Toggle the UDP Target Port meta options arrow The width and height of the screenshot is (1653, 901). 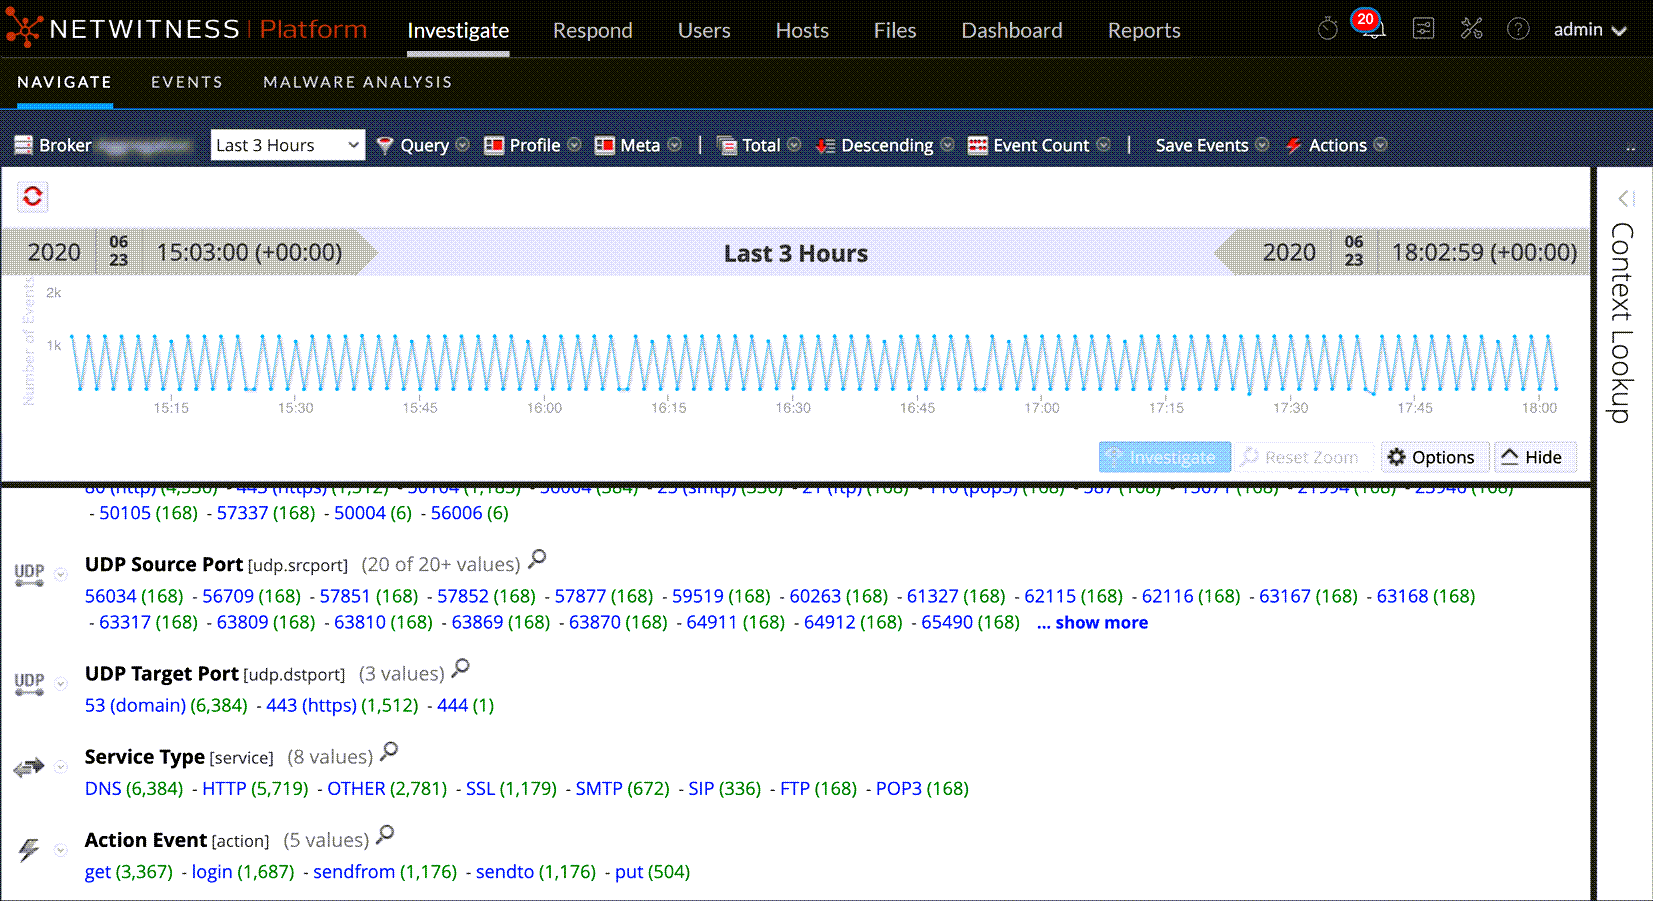(x=61, y=684)
